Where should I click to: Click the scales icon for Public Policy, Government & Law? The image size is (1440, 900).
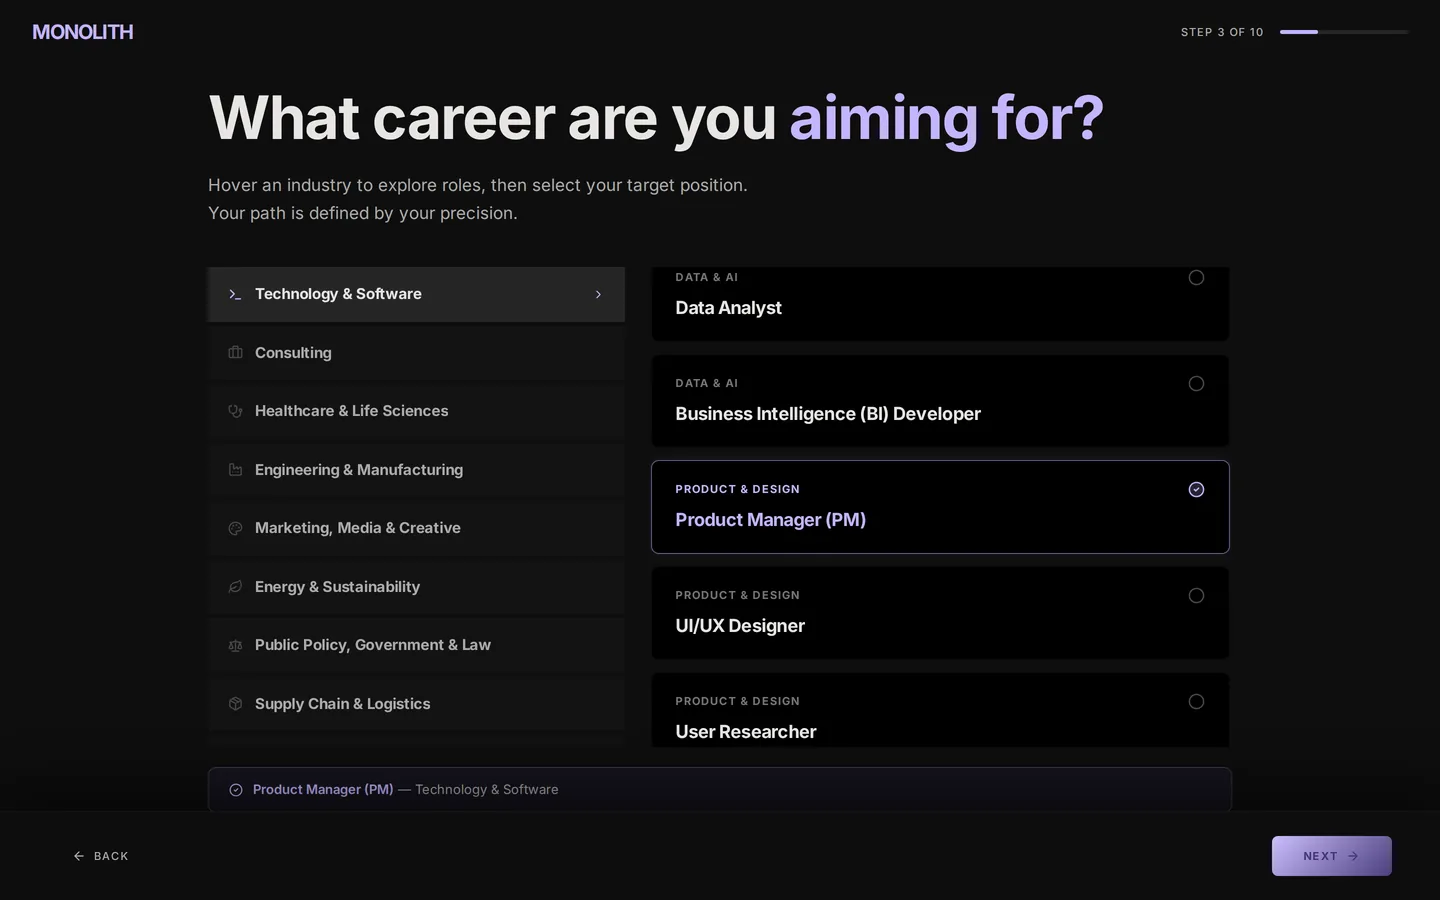pyautogui.click(x=235, y=645)
